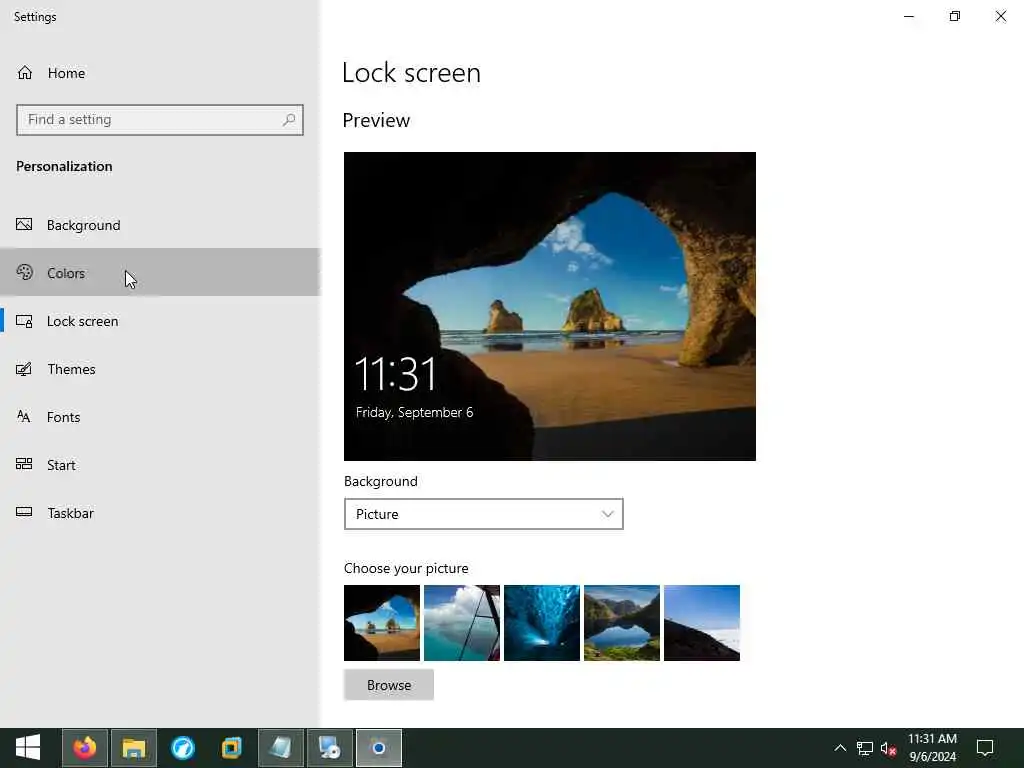Click the Lock screen monitor icon
The height and width of the screenshot is (768, 1024).
(x=24, y=321)
